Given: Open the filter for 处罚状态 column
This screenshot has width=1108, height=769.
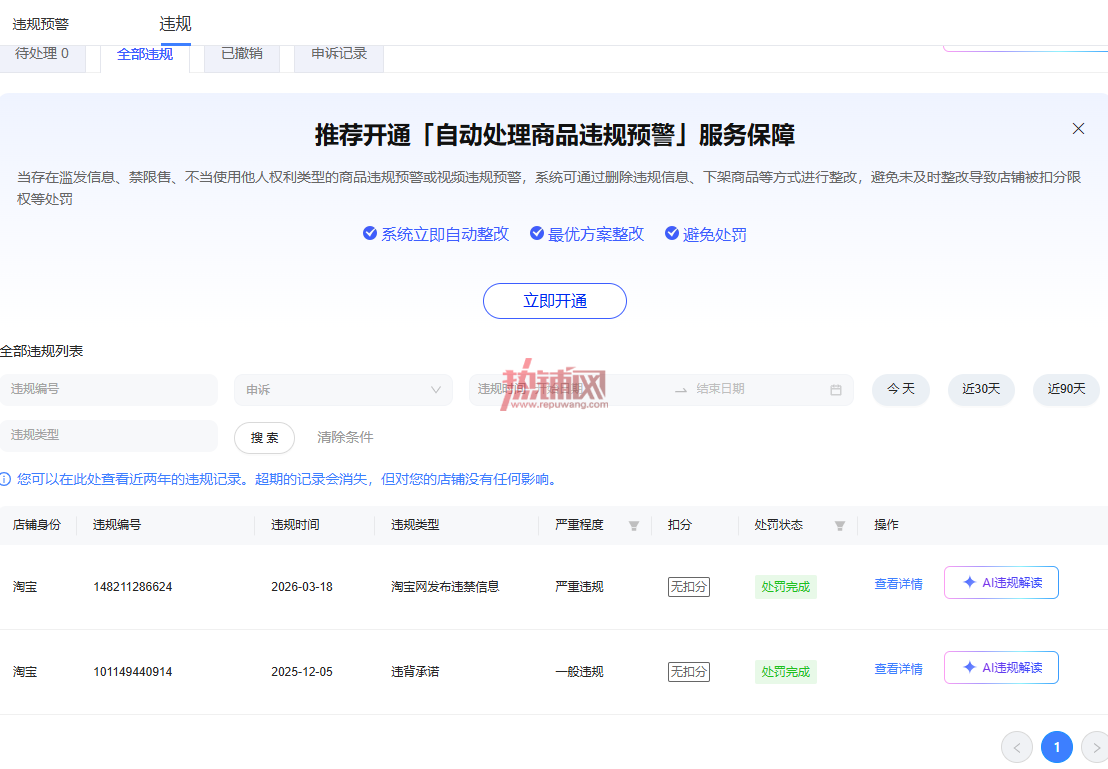Looking at the screenshot, I should 839,525.
